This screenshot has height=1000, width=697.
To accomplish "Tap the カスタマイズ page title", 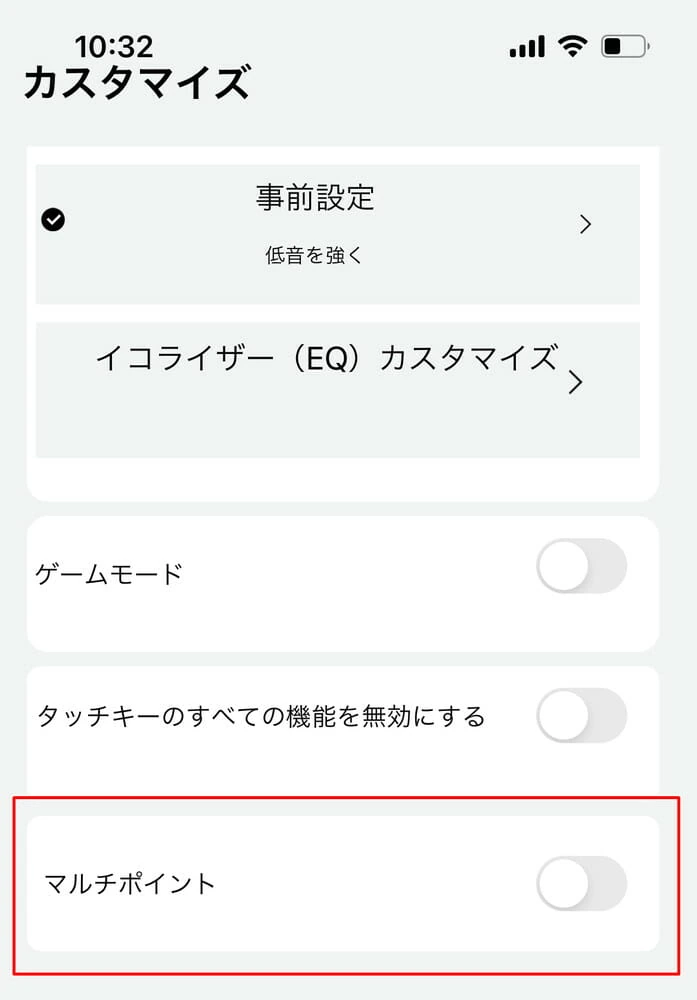I will pos(136,83).
